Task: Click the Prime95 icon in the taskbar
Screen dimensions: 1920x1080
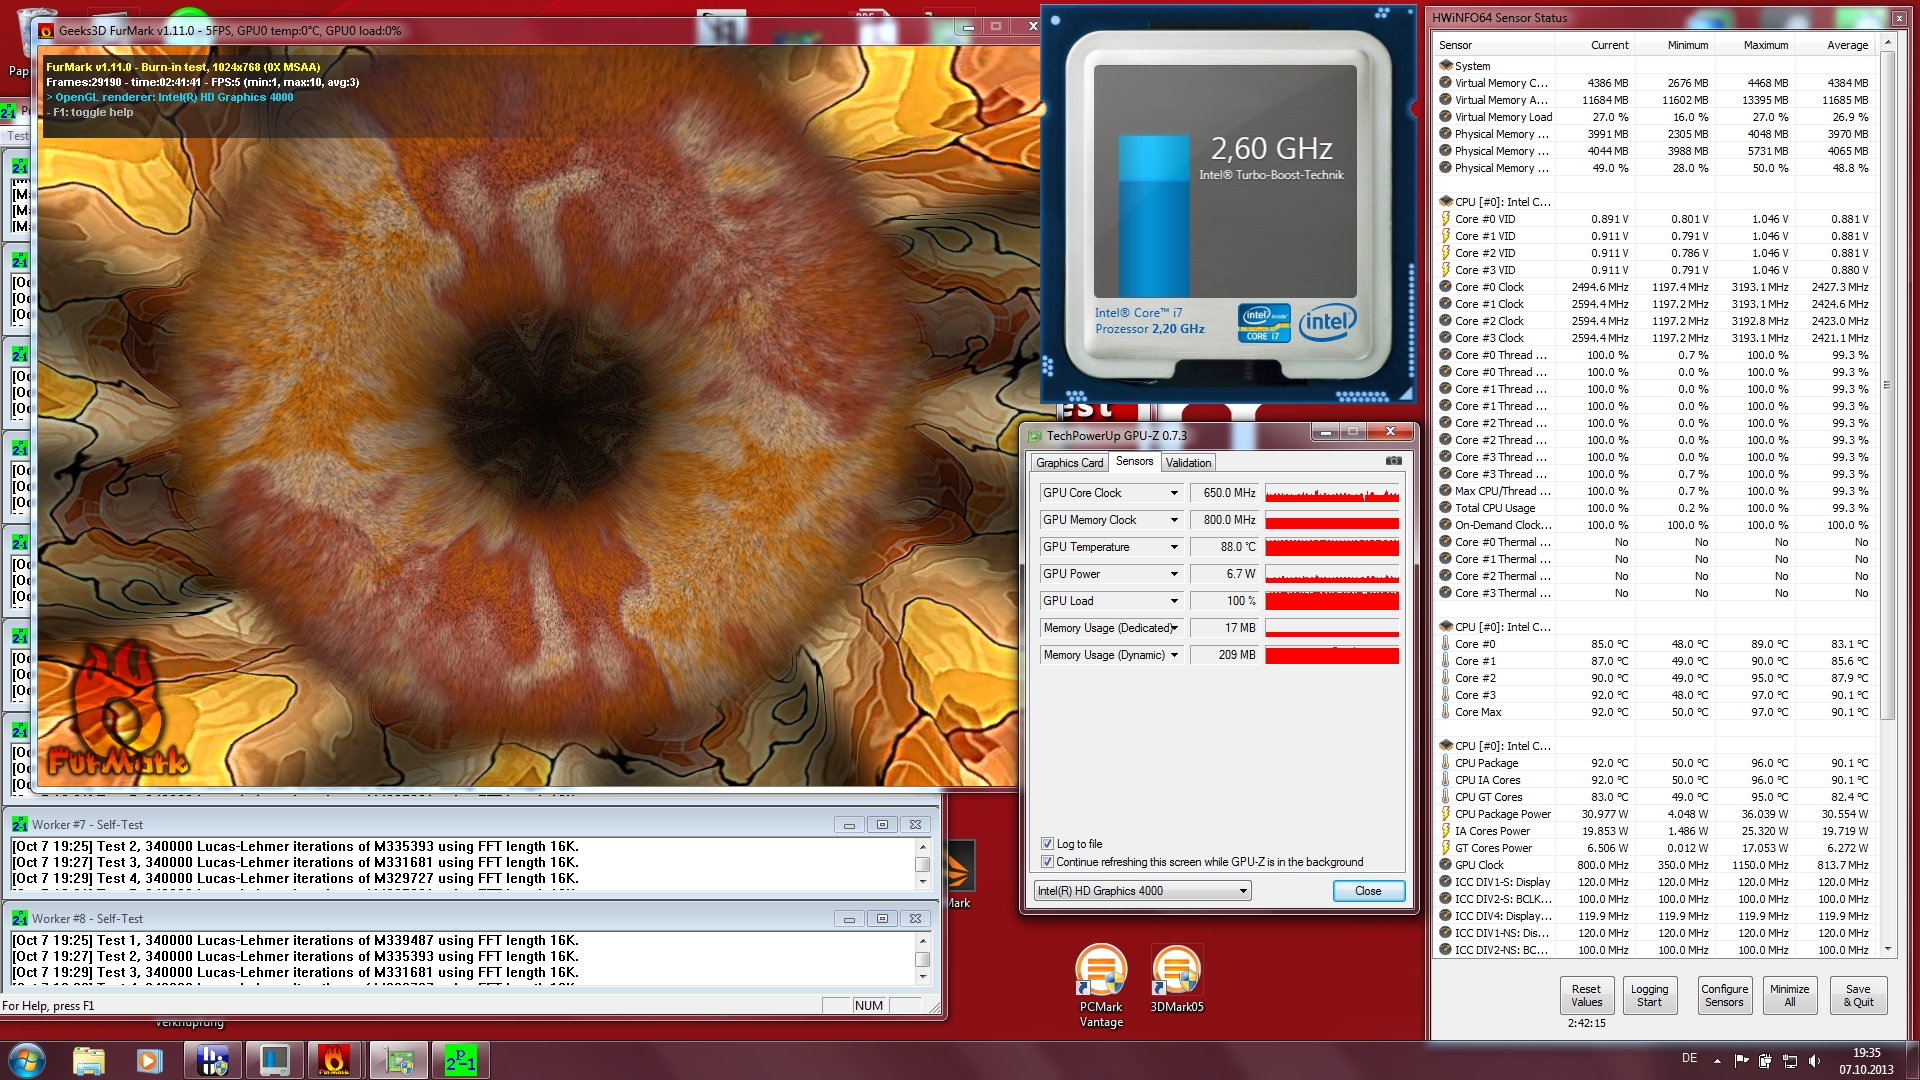Action: click(x=460, y=1060)
